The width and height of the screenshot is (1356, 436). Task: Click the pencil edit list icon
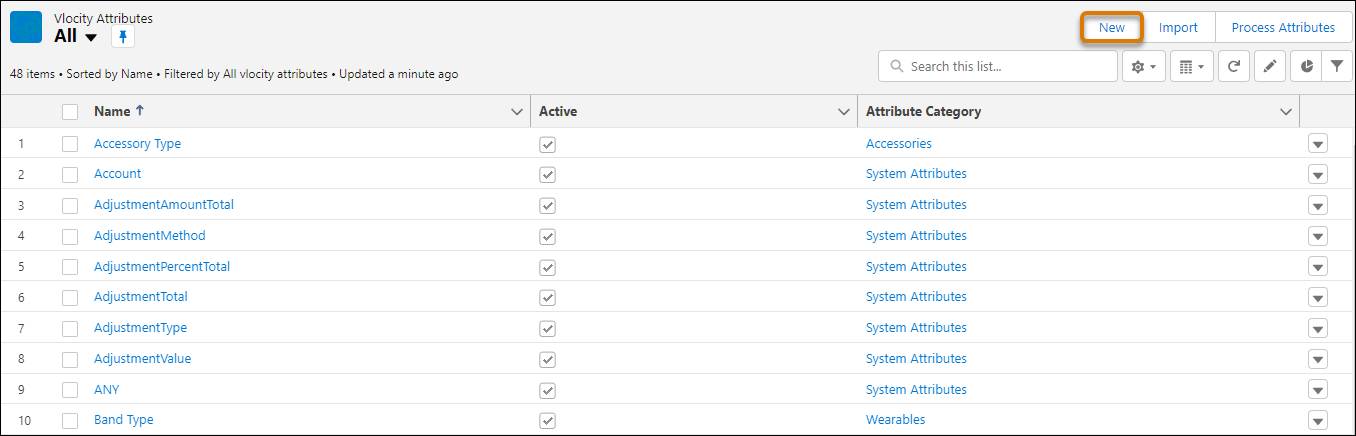(1270, 67)
